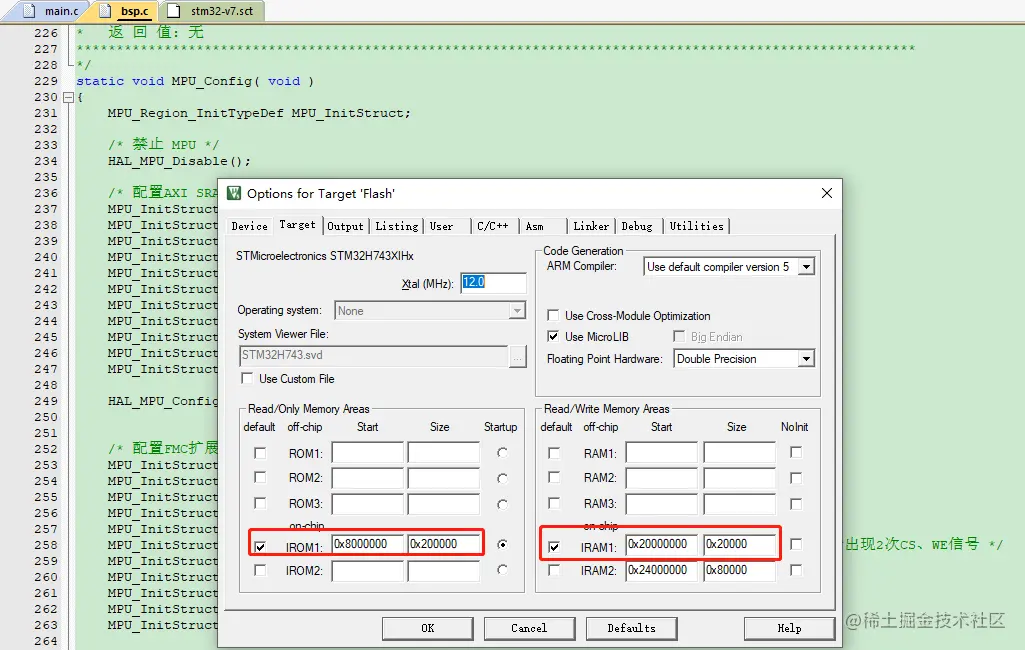Check the RAM2 default checkbox
Viewport: 1025px width, 650px height.
pos(554,477)
